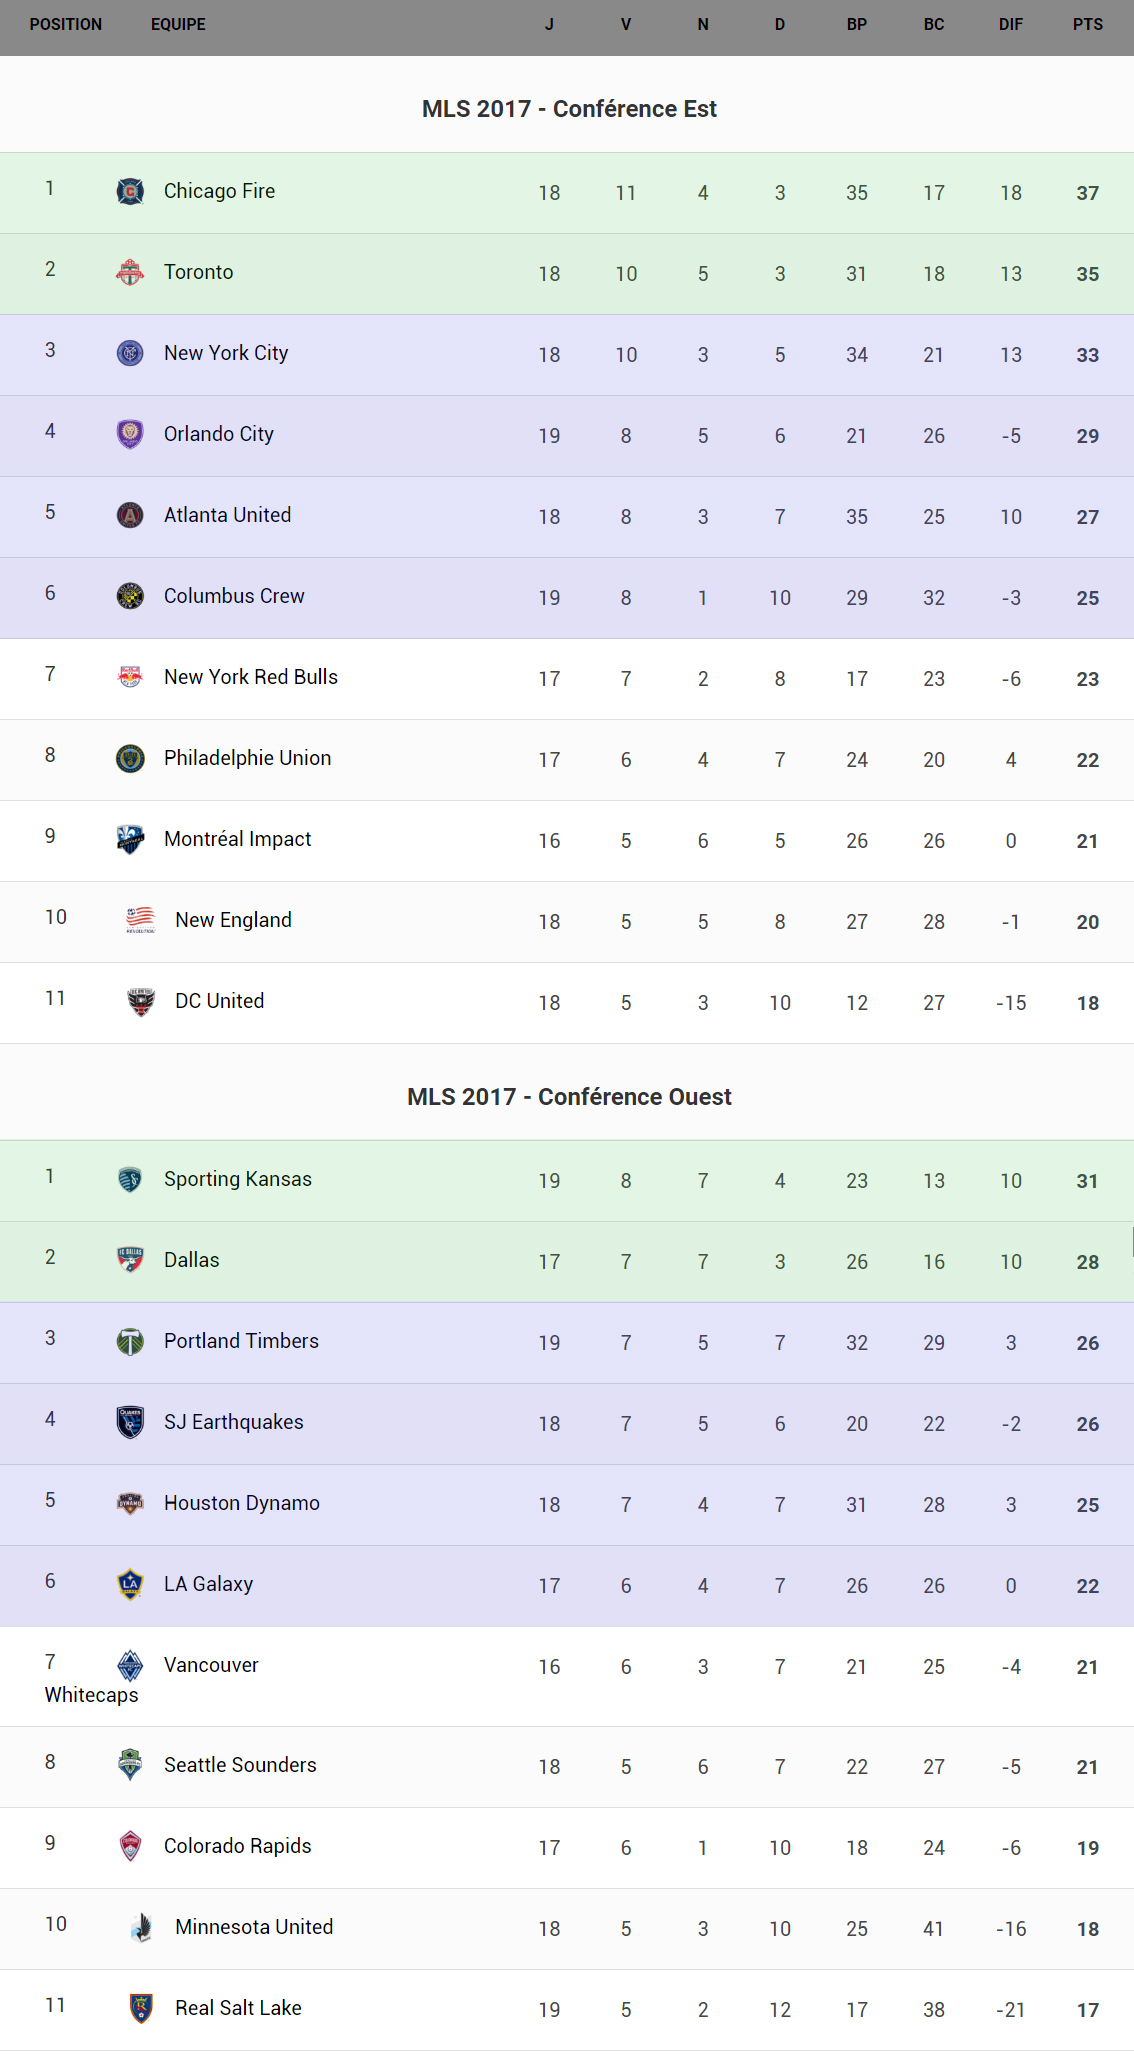
Task: Click the Orlando City purple crest
Action: pyautogui.click(x=130, y=434)
